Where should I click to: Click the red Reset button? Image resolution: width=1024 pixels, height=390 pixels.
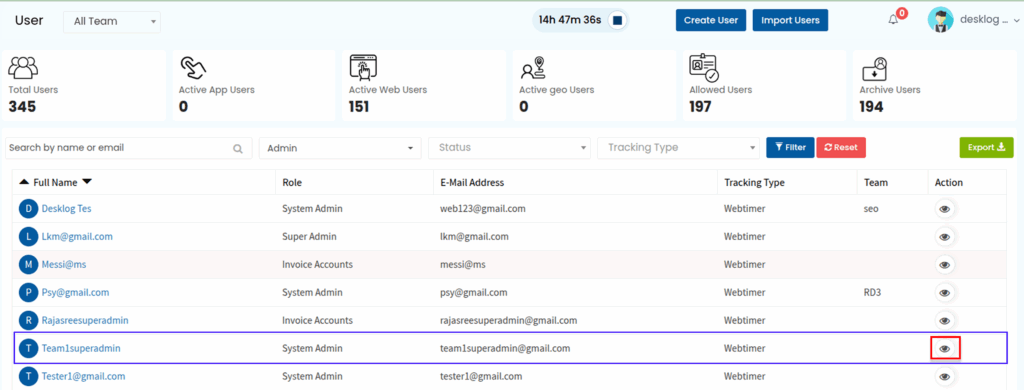841,148
